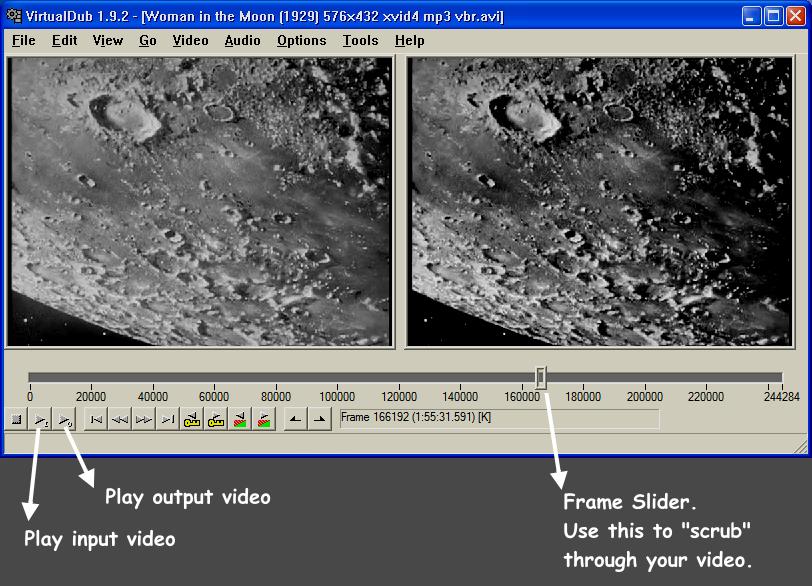This screenshot has height=586, width=812.
Task: Click the output video preview pane
Action: 600,201
